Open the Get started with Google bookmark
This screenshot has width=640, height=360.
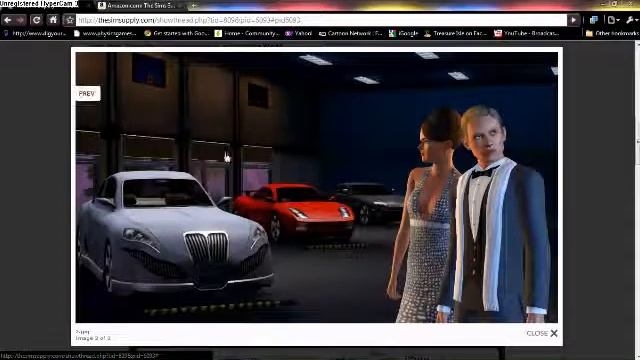tap(176, 33)
